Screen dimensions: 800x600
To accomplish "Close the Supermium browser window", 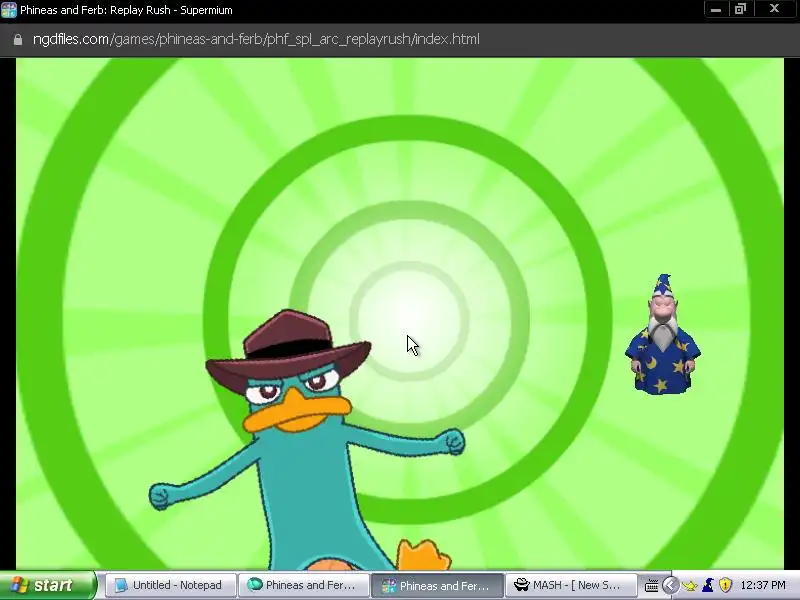I will [x=774, y=9].
